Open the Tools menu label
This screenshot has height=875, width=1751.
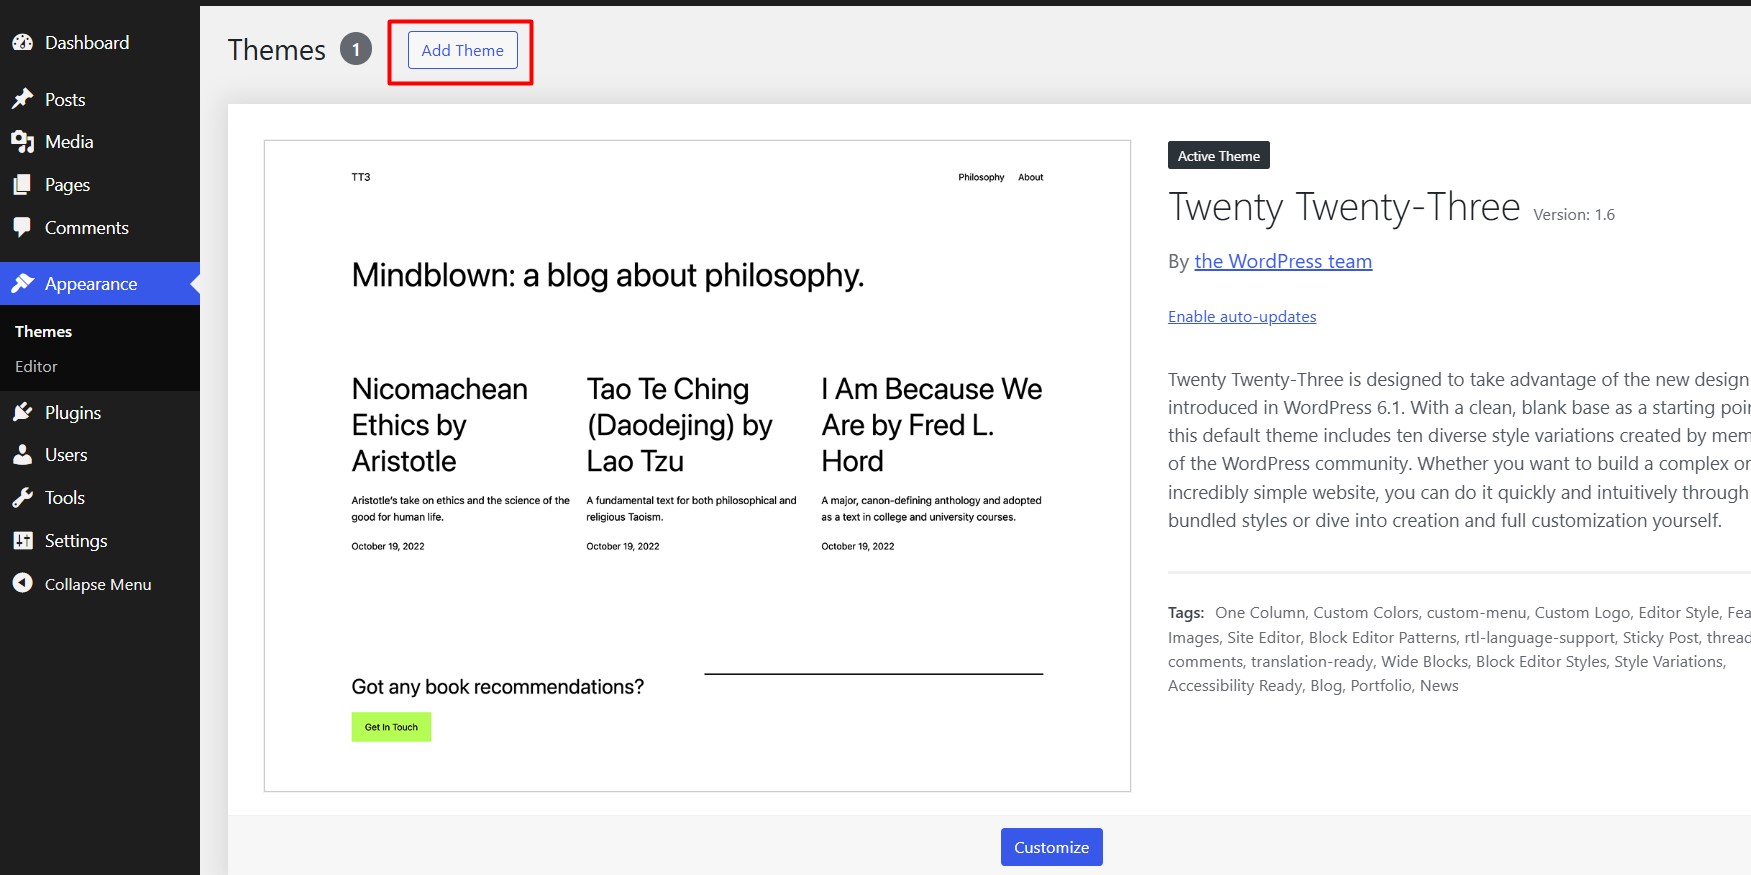(65, 497)
